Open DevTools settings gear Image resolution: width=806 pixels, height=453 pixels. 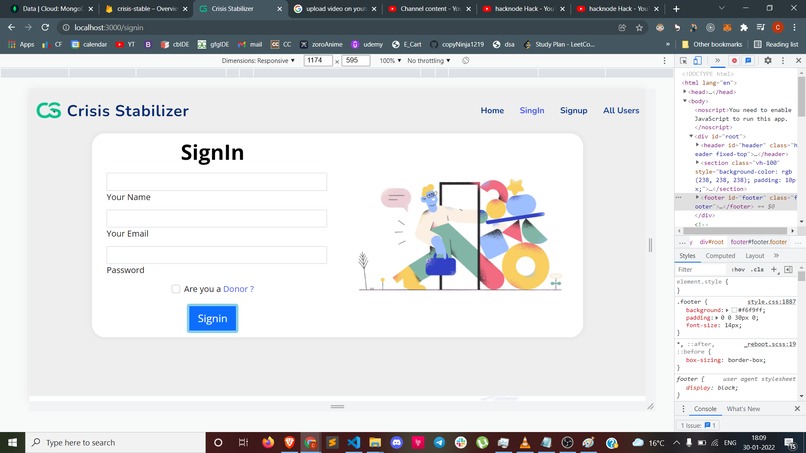click(x=767, y=61)
